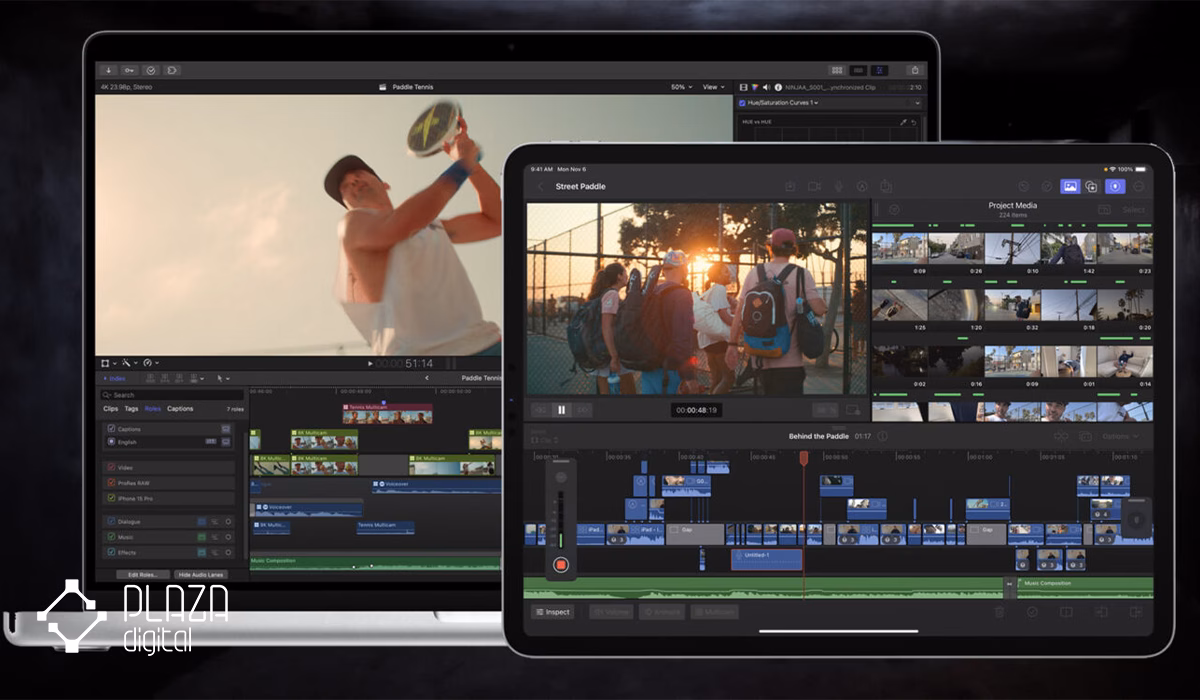Screen dimensions: 1200x700
Task: Tap the iPad share export icon
Action: point(884,187)
